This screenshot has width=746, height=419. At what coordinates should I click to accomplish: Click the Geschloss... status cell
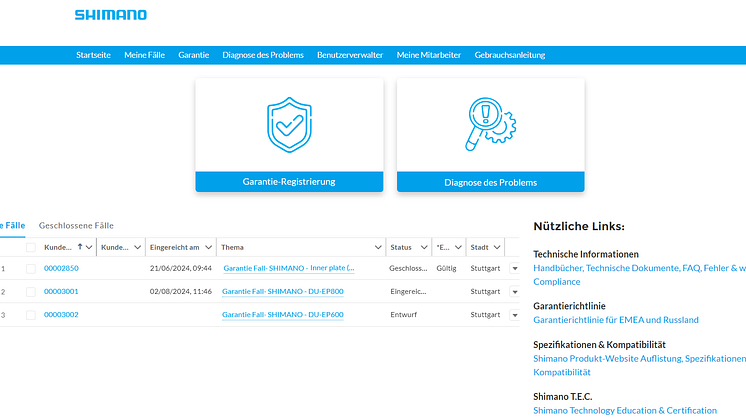pos(408,268)
